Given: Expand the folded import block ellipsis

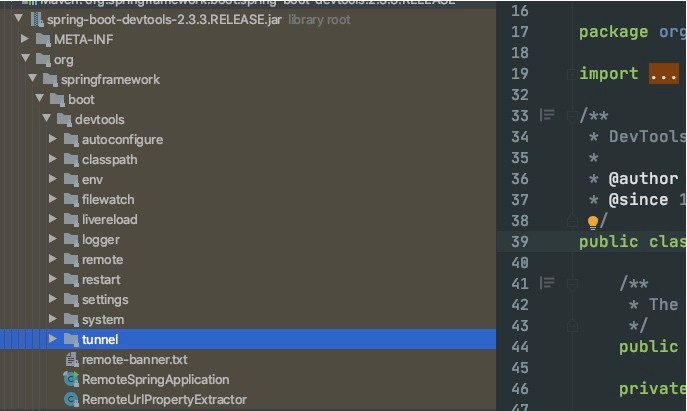Looking at the screenshot, I should tap(663, 73).
